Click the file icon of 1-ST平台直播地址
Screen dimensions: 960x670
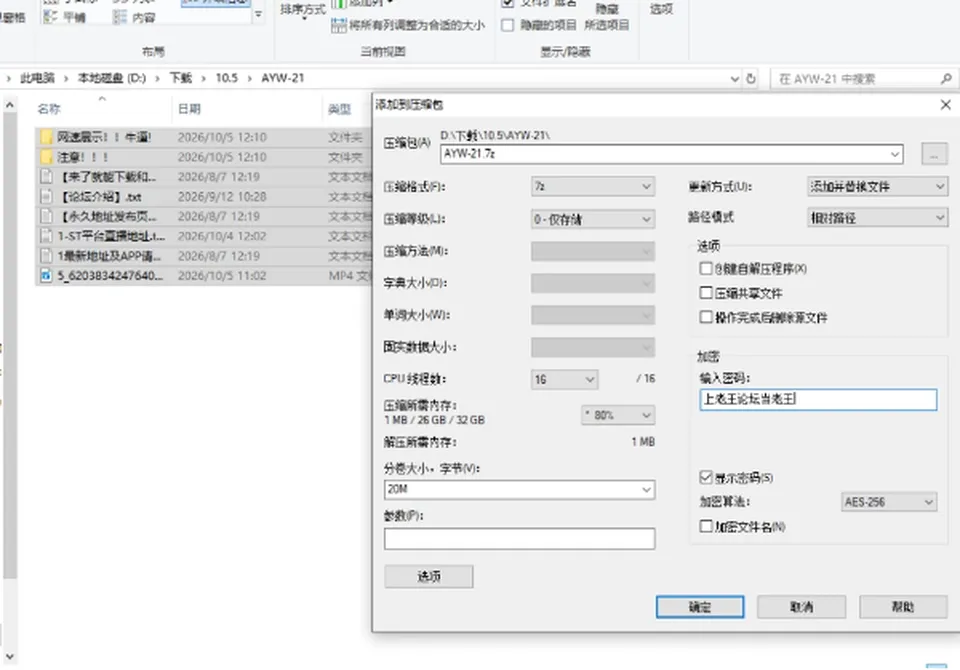[47, 236]
